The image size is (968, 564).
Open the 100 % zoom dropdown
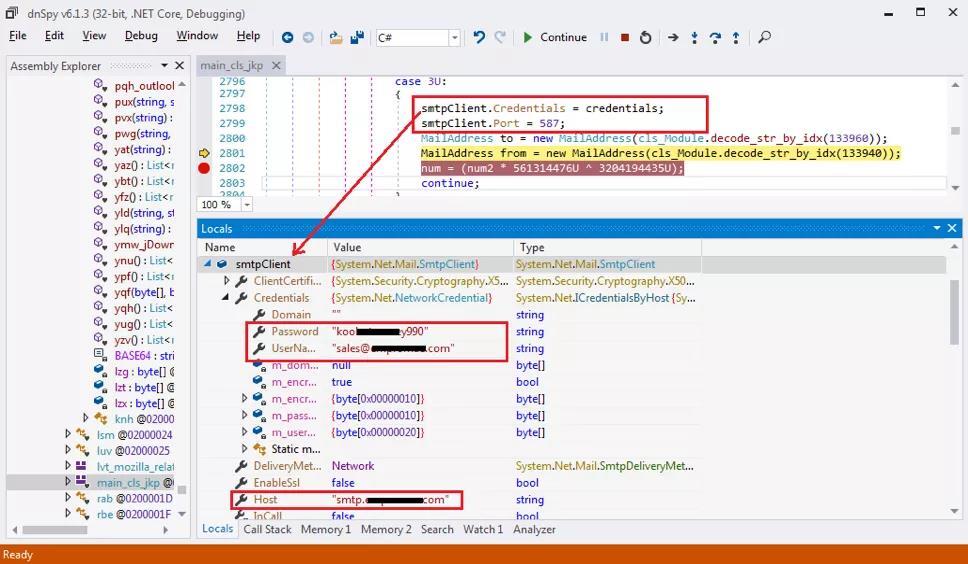(x=246, y=204)
